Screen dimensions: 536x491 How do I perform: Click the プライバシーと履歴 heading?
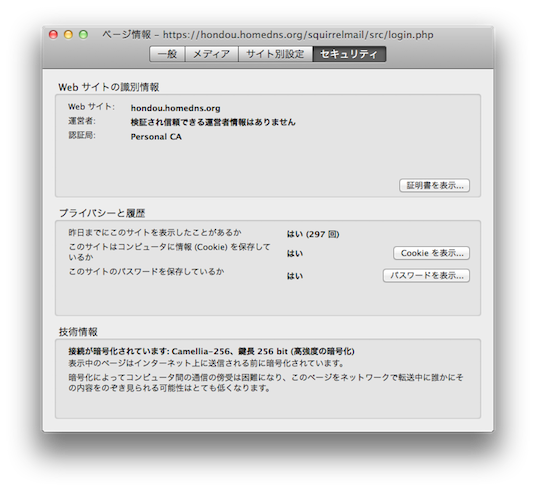102,213
